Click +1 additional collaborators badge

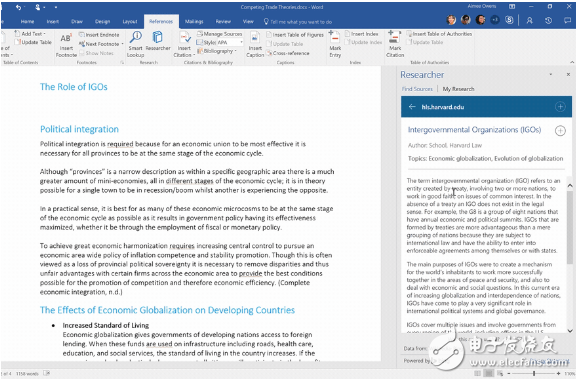pos(495,20)
